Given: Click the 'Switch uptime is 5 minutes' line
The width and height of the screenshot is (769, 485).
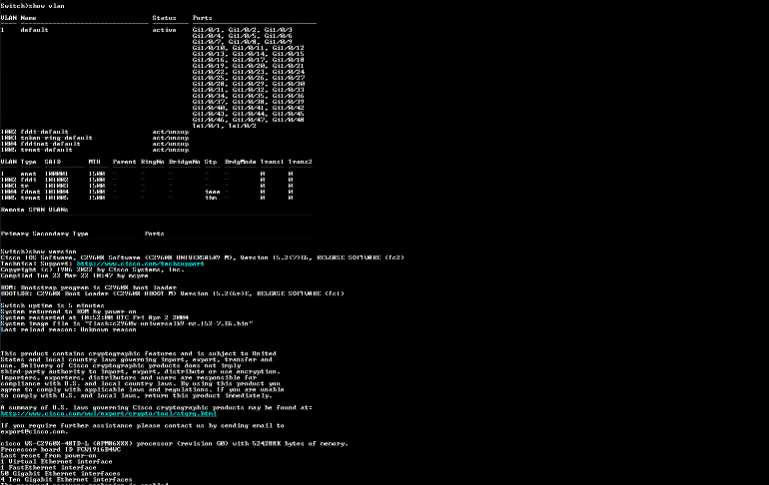Looking at the screenshot, I should tap(52, 306).
